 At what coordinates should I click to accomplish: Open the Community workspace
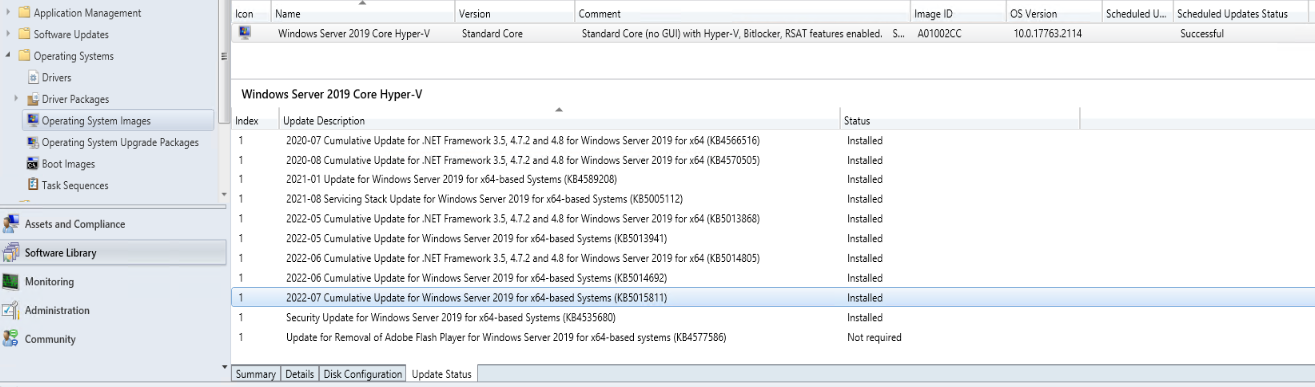pyautogui.click(x=114, y=339)
